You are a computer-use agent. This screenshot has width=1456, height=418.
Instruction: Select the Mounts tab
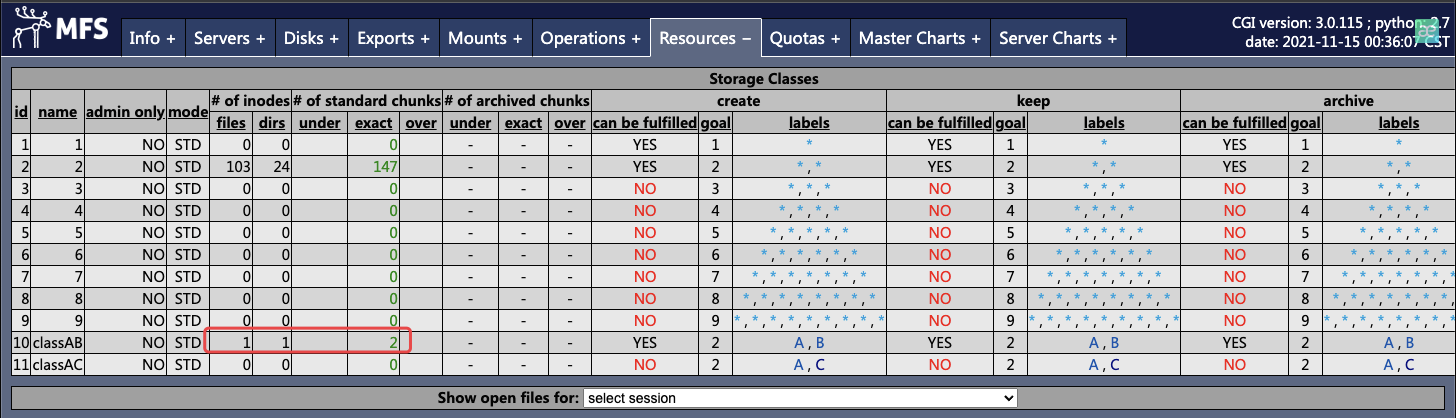click(485, 38)
